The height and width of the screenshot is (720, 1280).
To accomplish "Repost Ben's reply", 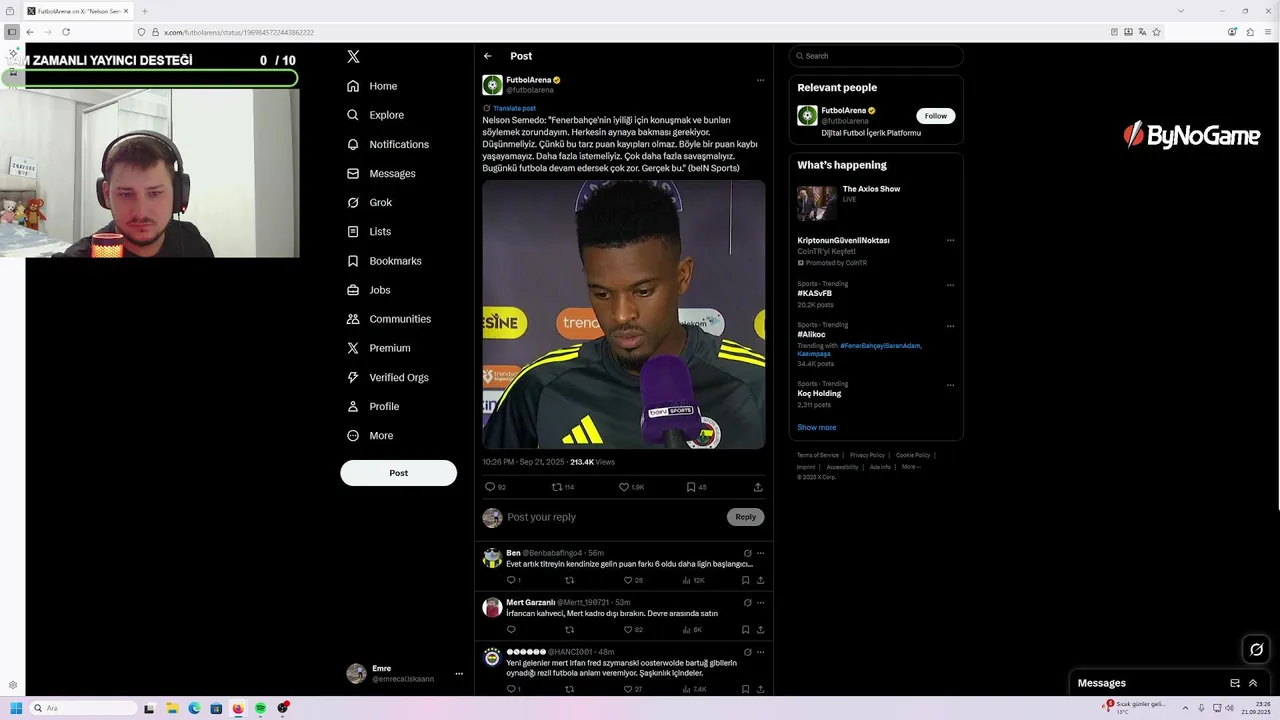I will coord(570,580).
